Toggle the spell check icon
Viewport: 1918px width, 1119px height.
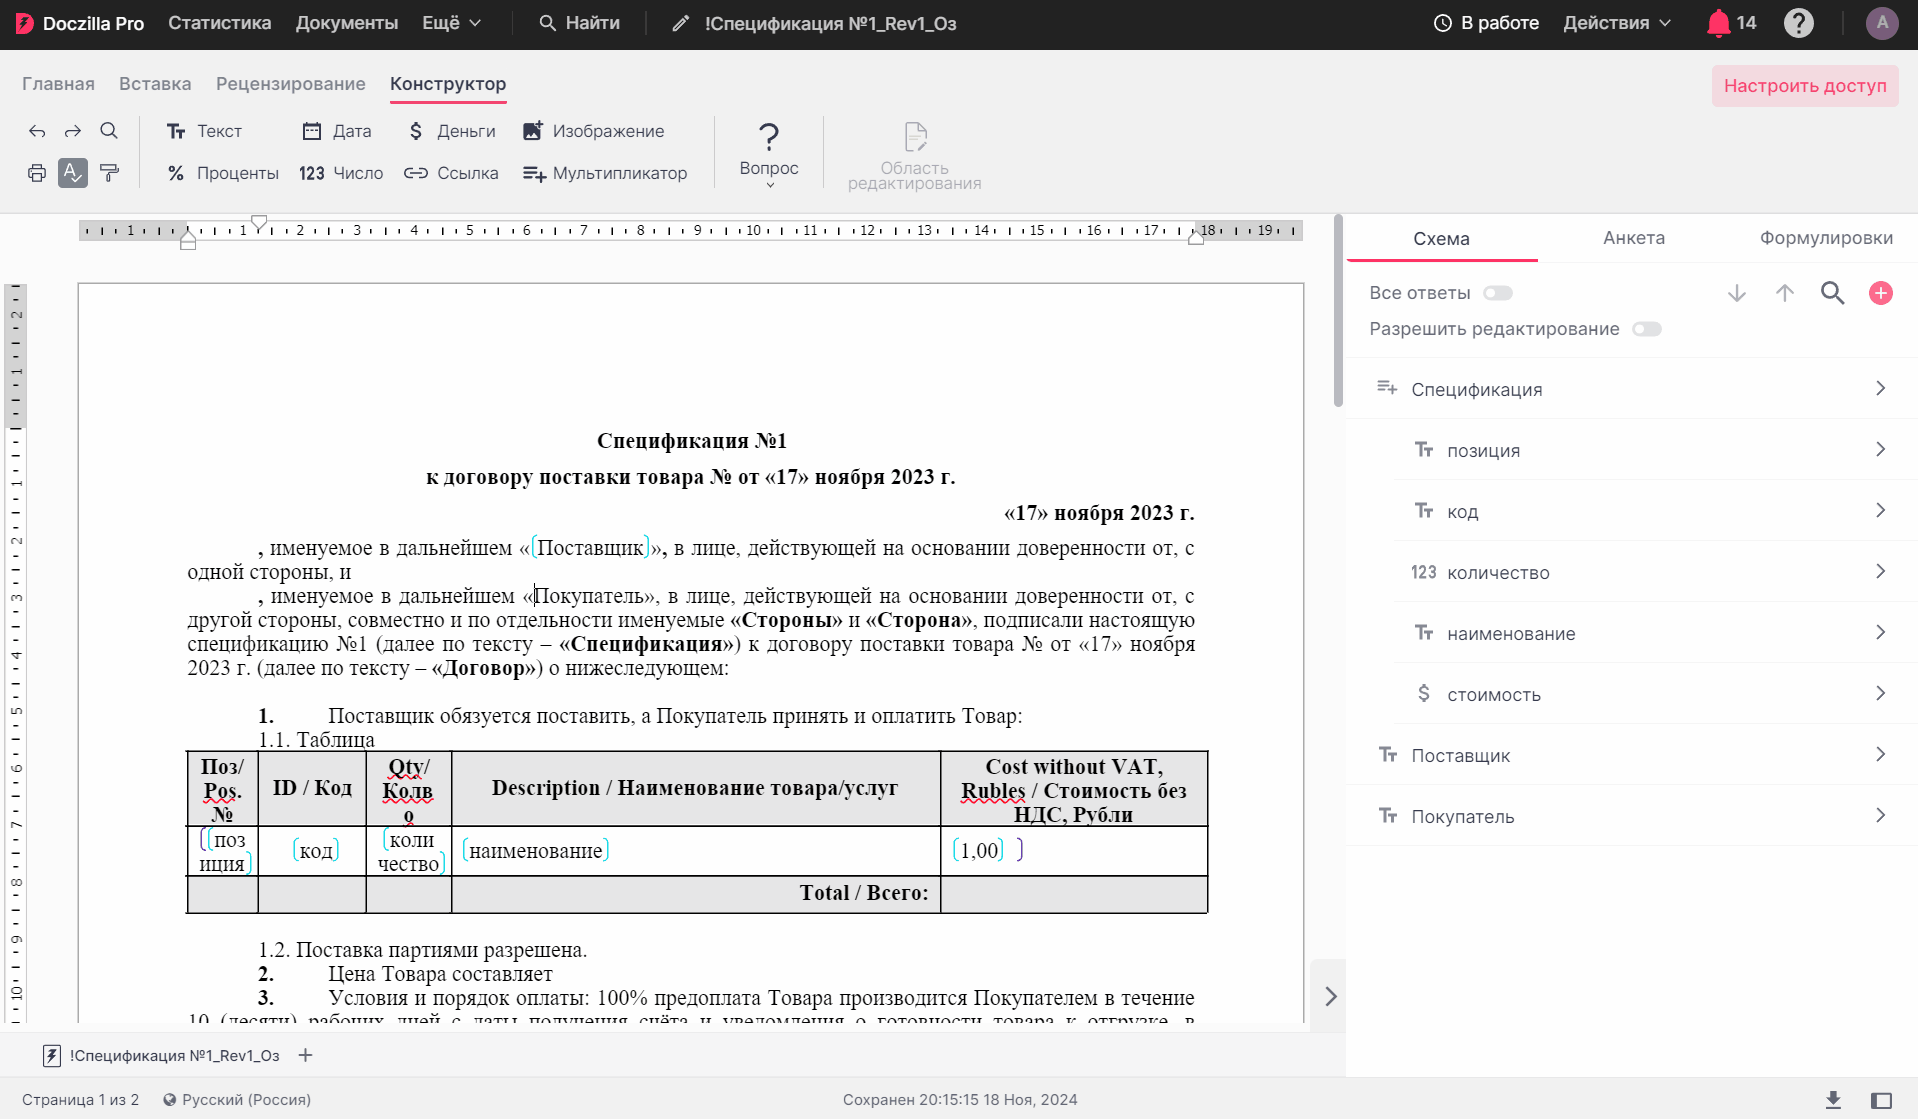pyautogui.click(x=73, y=173)
